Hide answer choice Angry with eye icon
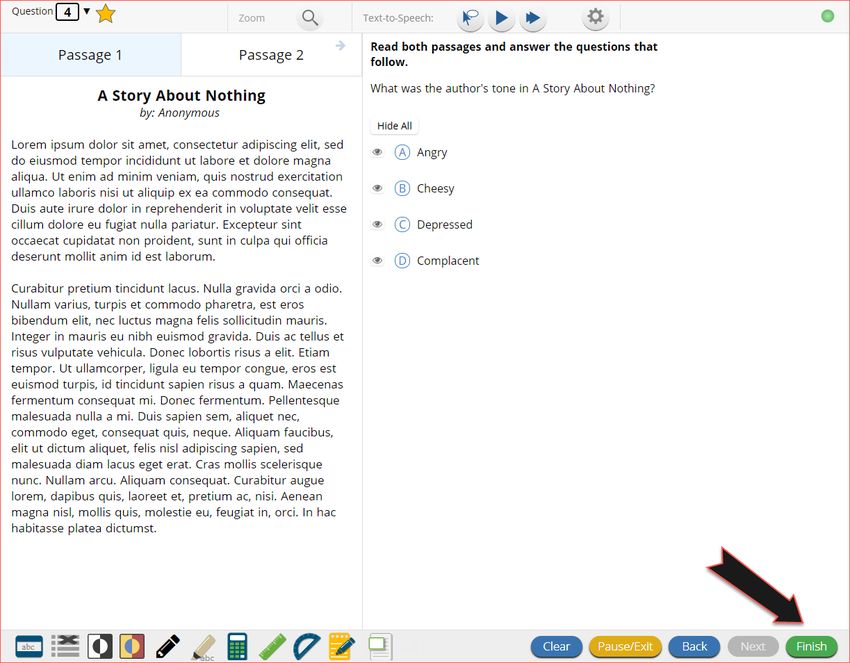 [x=377, y=152]
